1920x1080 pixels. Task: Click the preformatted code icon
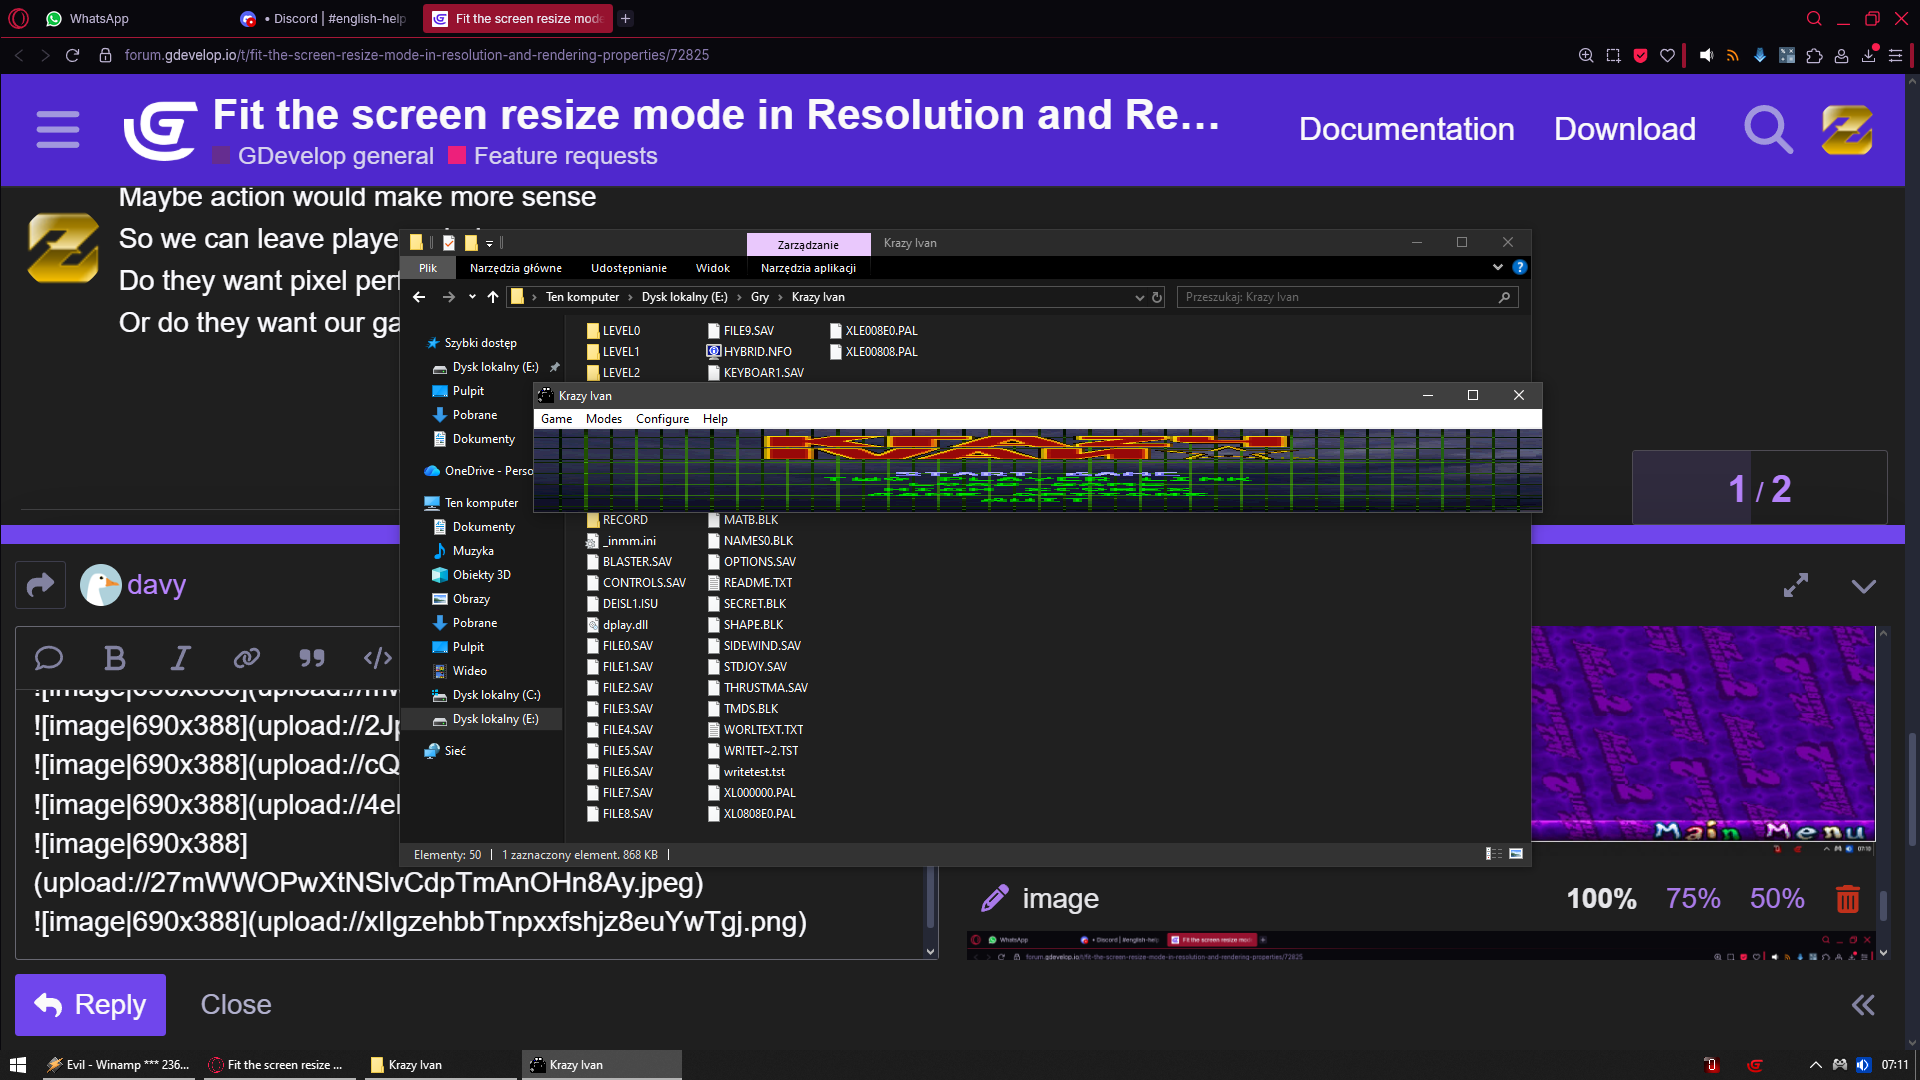(377, 658)
